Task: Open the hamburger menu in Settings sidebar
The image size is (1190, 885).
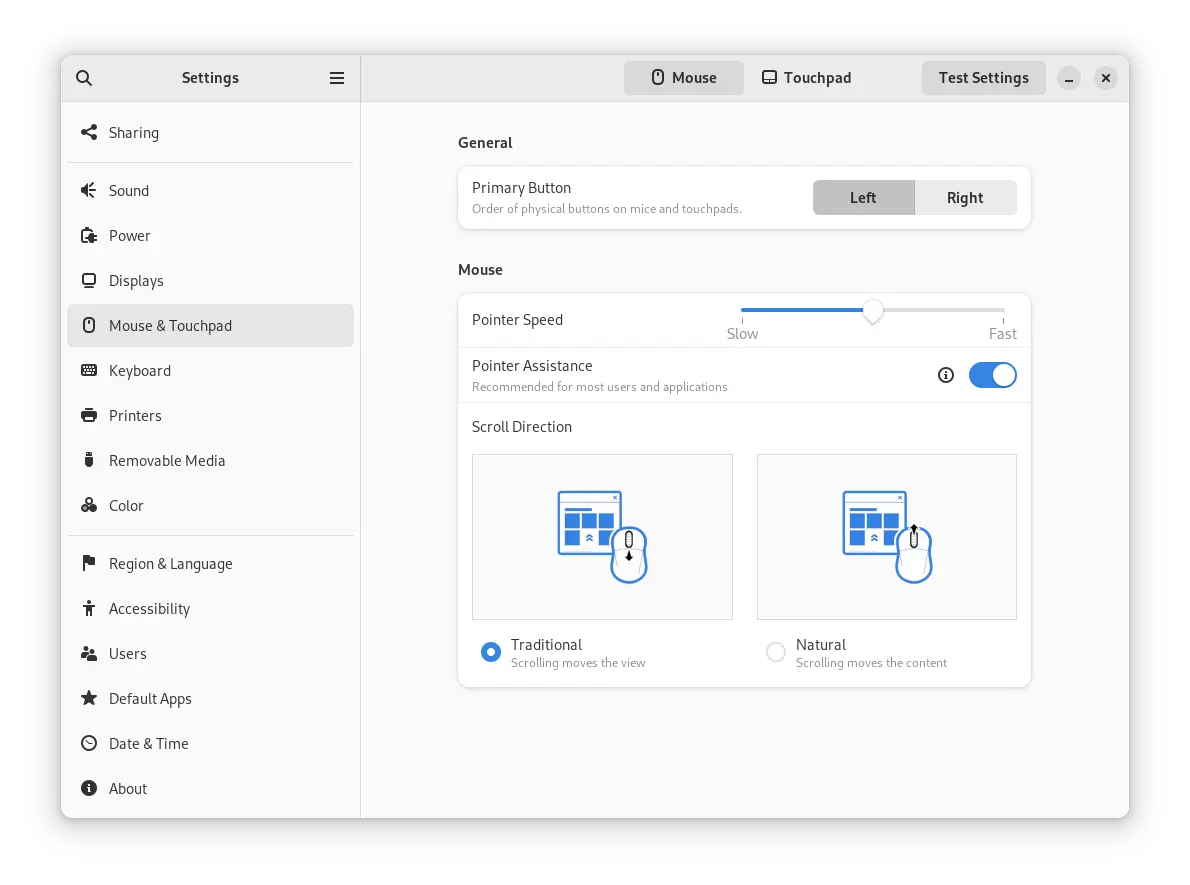Action: coord(337,78)
